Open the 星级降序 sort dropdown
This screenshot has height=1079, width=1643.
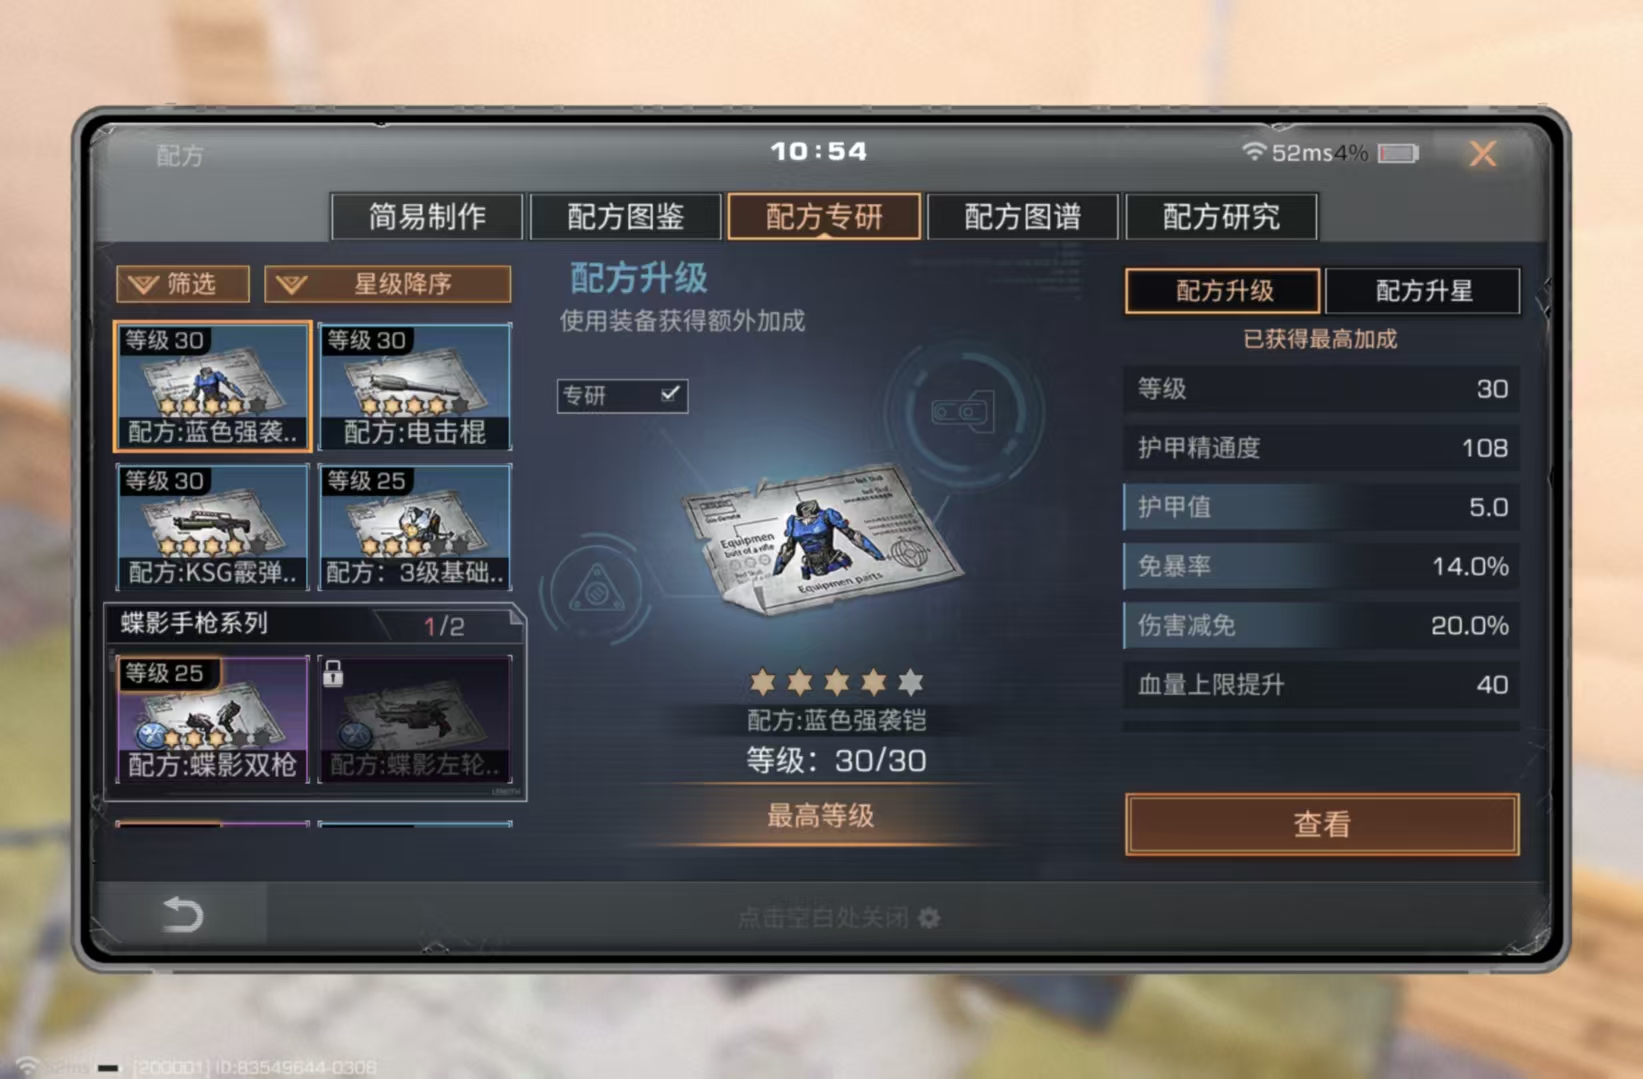click(388, 284)
